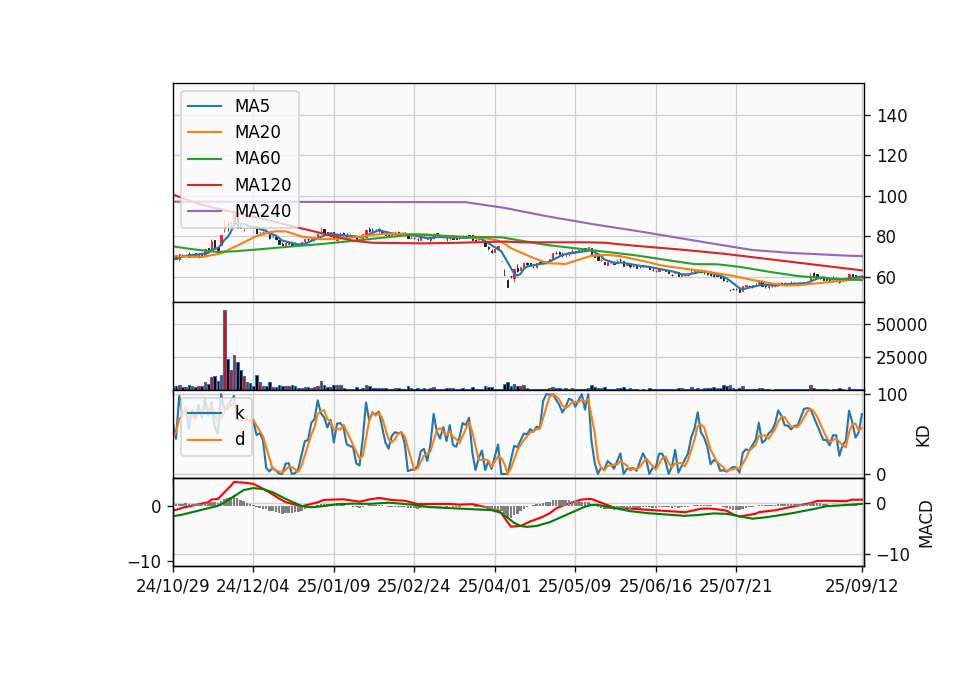Click the -10 label on left MACD axis

point(144,562)
